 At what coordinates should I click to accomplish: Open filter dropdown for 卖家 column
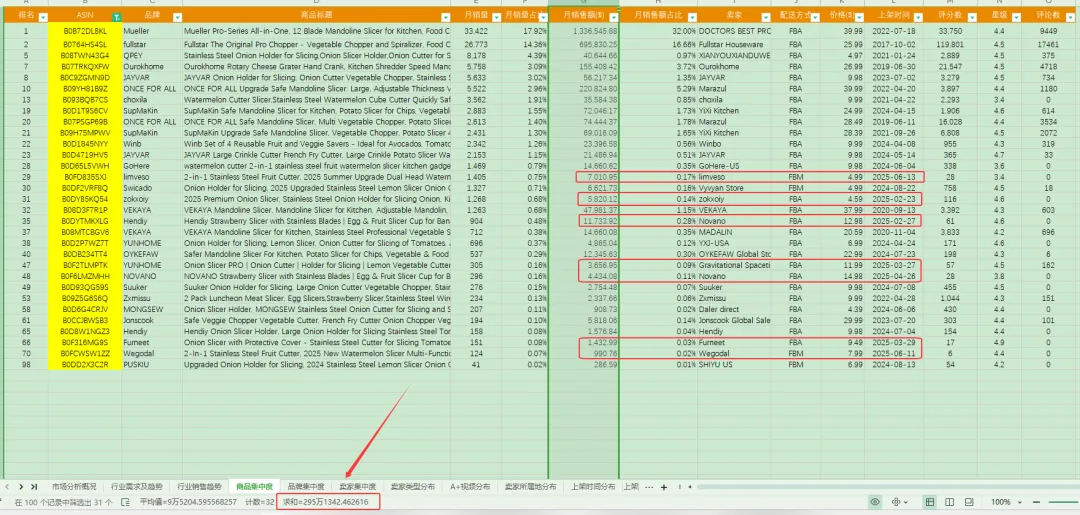(765, 17)
